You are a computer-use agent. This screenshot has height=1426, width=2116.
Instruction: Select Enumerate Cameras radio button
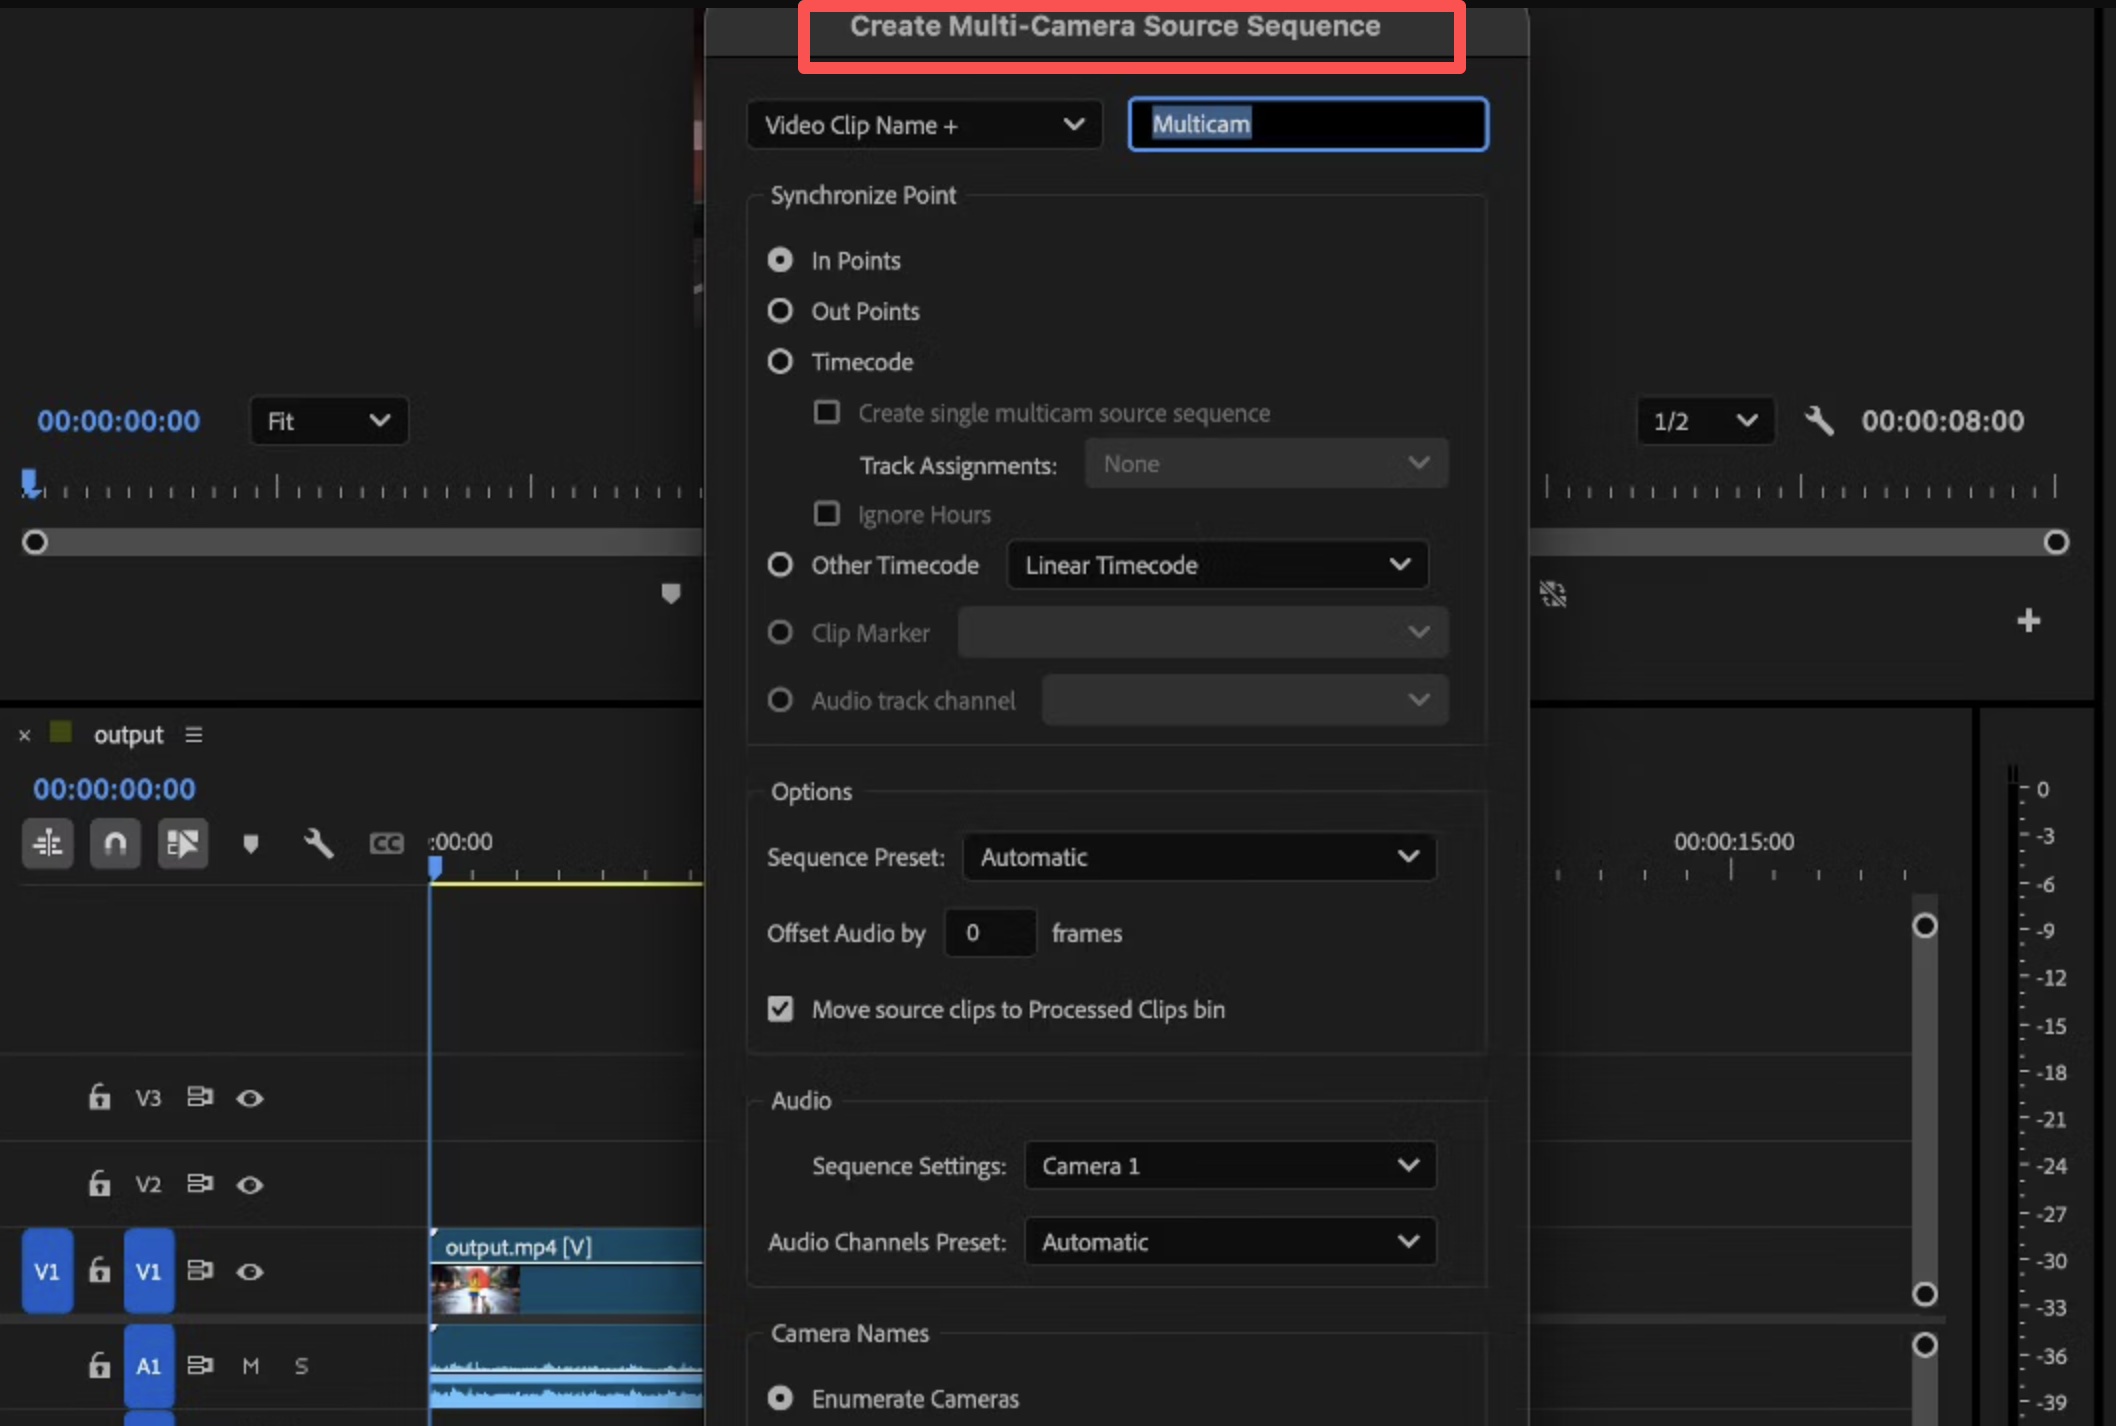point(780,1398)
